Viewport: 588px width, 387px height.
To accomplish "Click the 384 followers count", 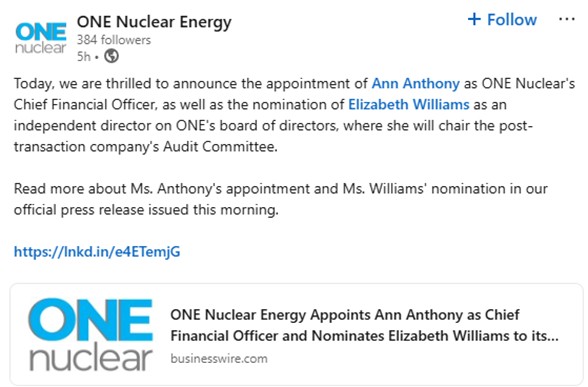I will tap(114, 40).
